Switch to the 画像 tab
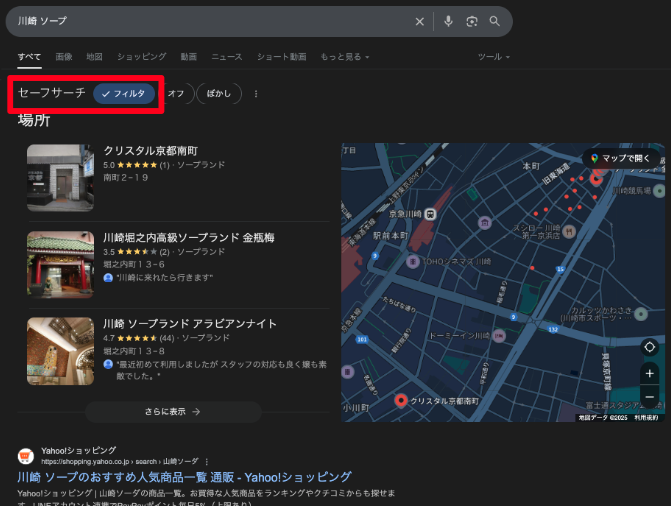This screenshot has height=506, width=671. coord(64,57)
